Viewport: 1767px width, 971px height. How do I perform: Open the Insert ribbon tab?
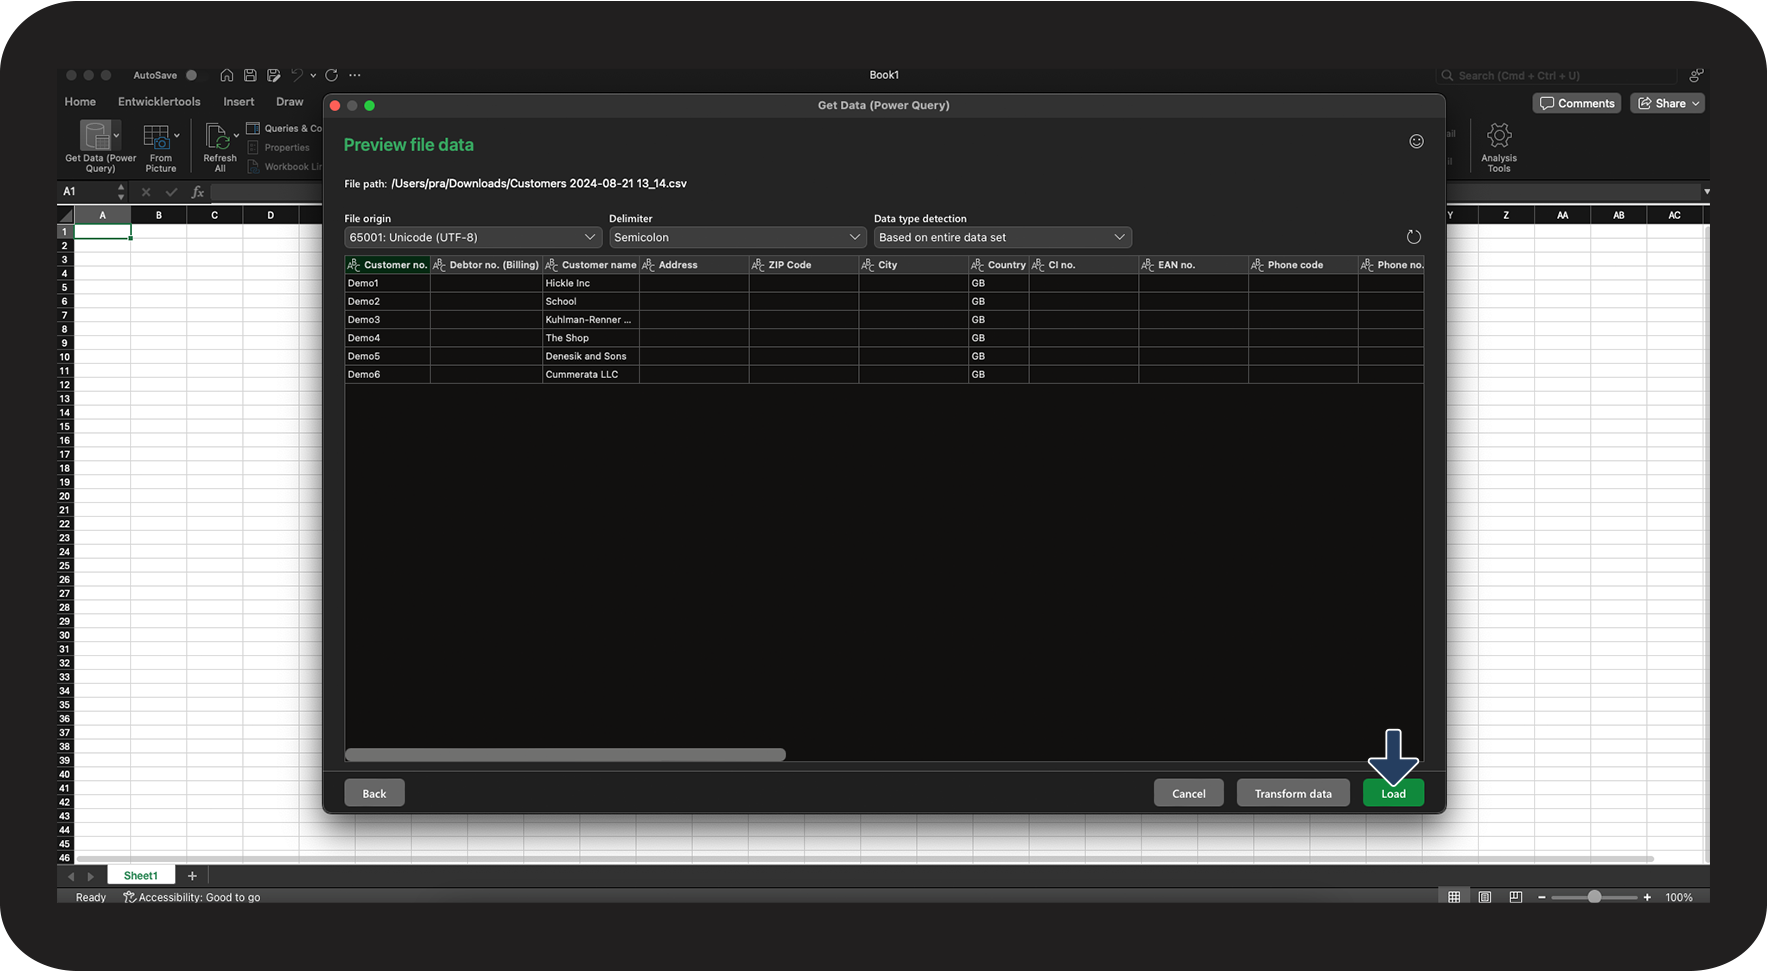tap(238, 102)
